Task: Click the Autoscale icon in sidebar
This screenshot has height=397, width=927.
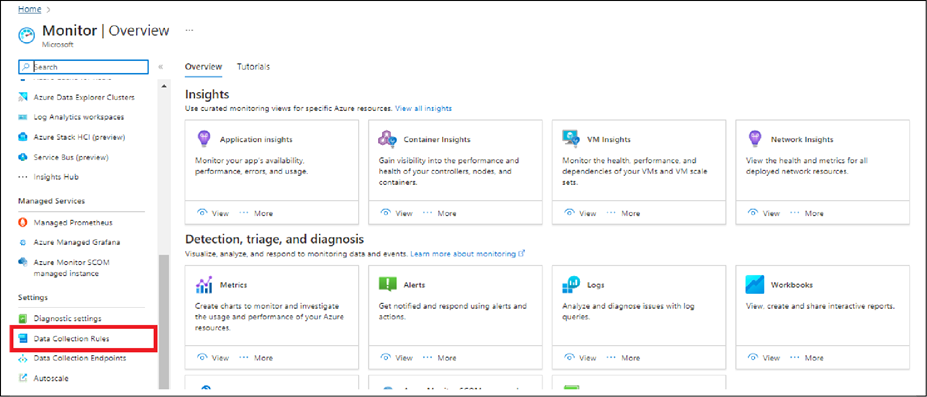Action: click(x=23, y=378)
